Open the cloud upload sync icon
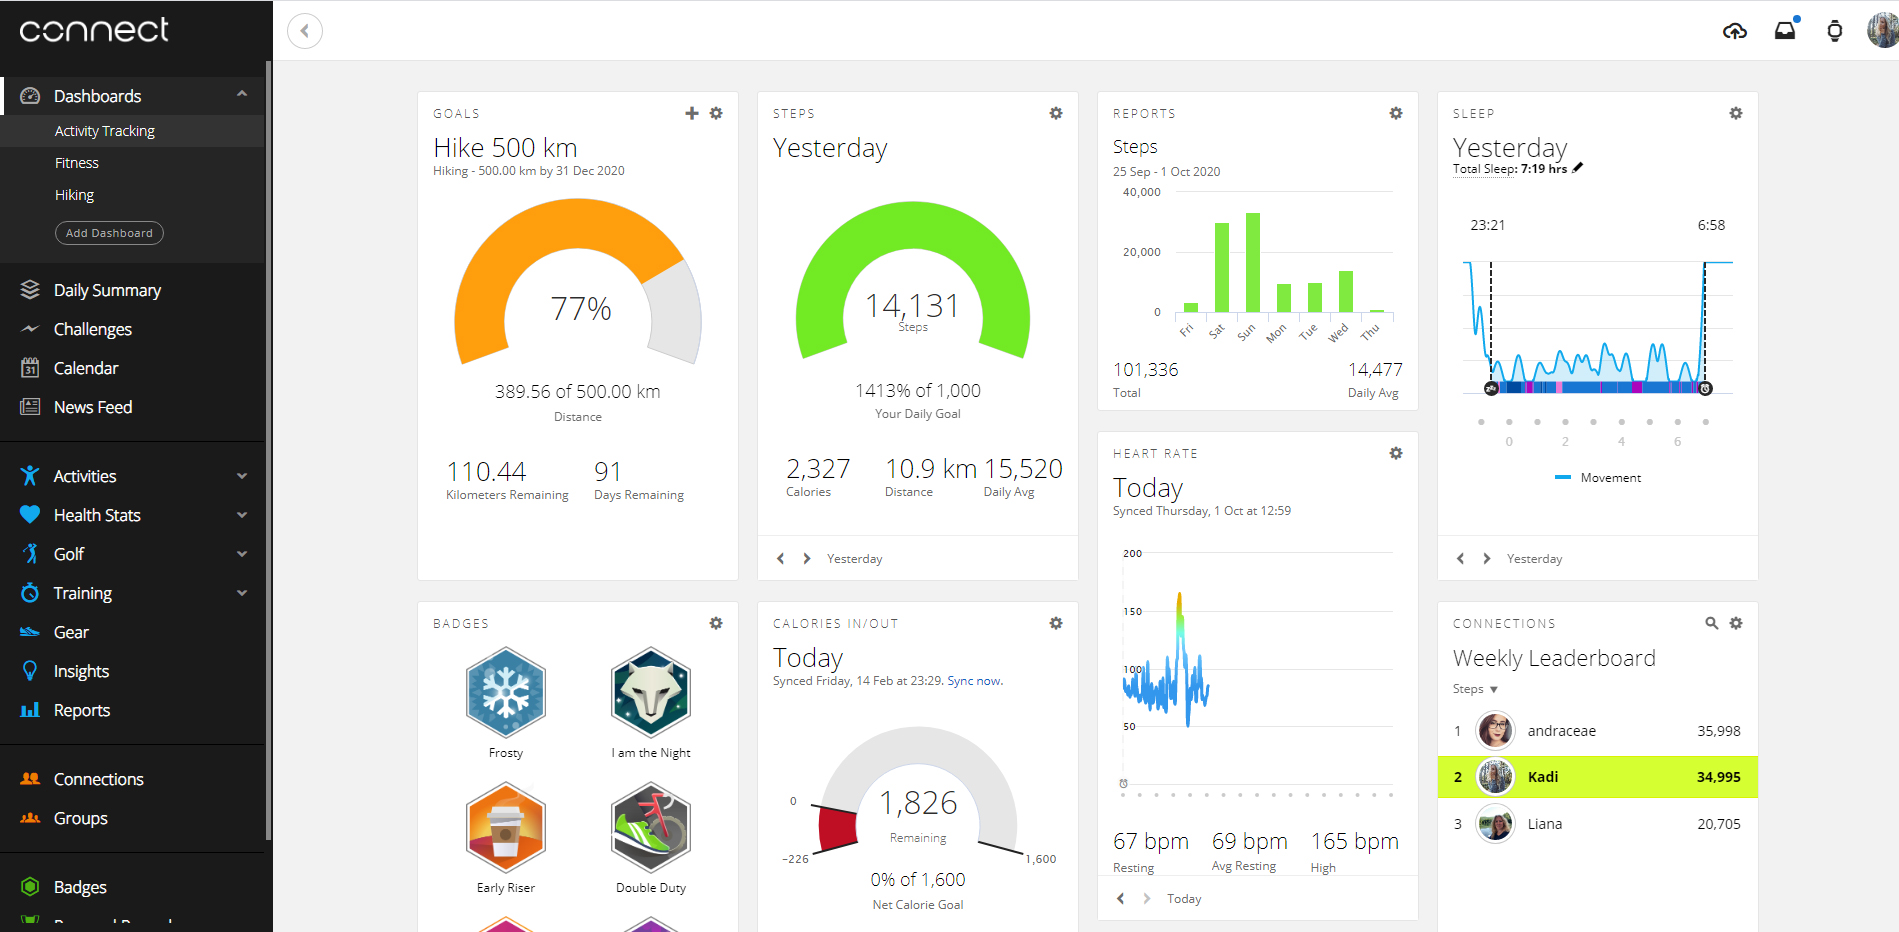The image size is (1899, 932). tap(1735, 31)
